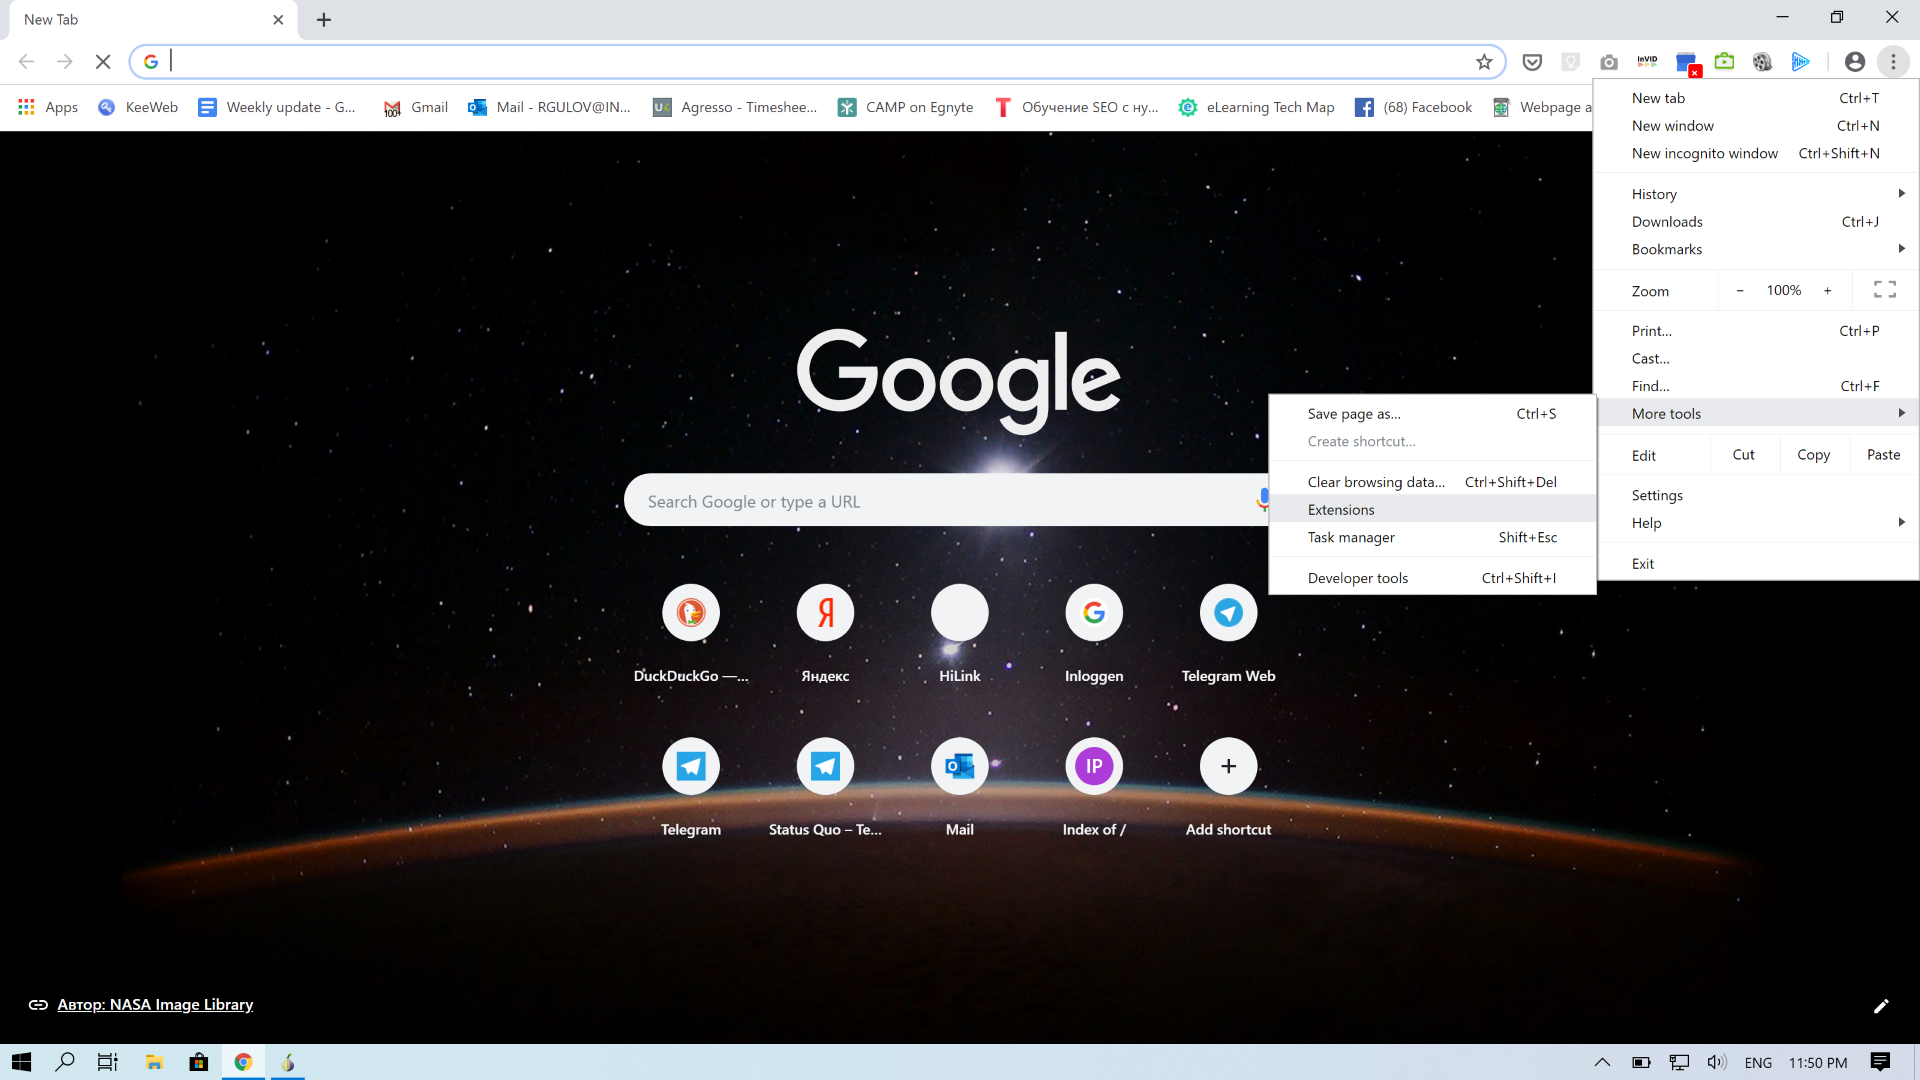1920x1080 pixels.
Task: Expand the More tools submenu
Action: [x=1758, y=414]
